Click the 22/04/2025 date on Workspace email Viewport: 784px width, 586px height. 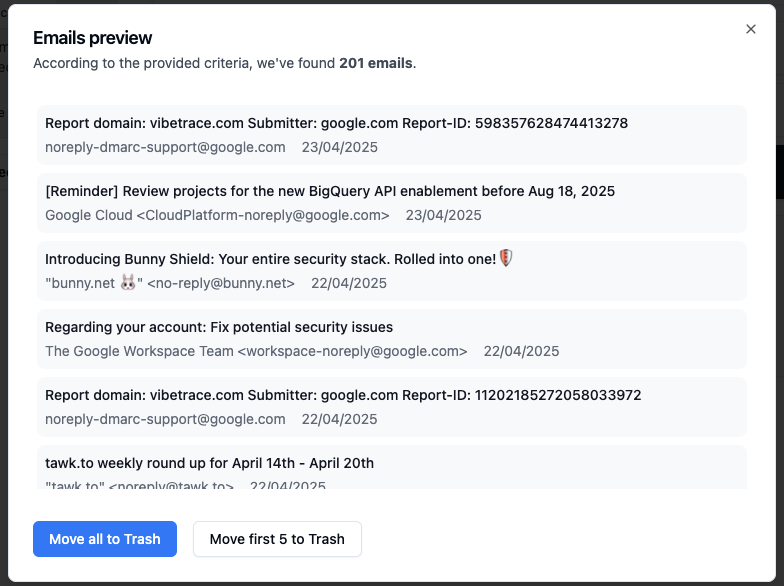click(521, 351)
